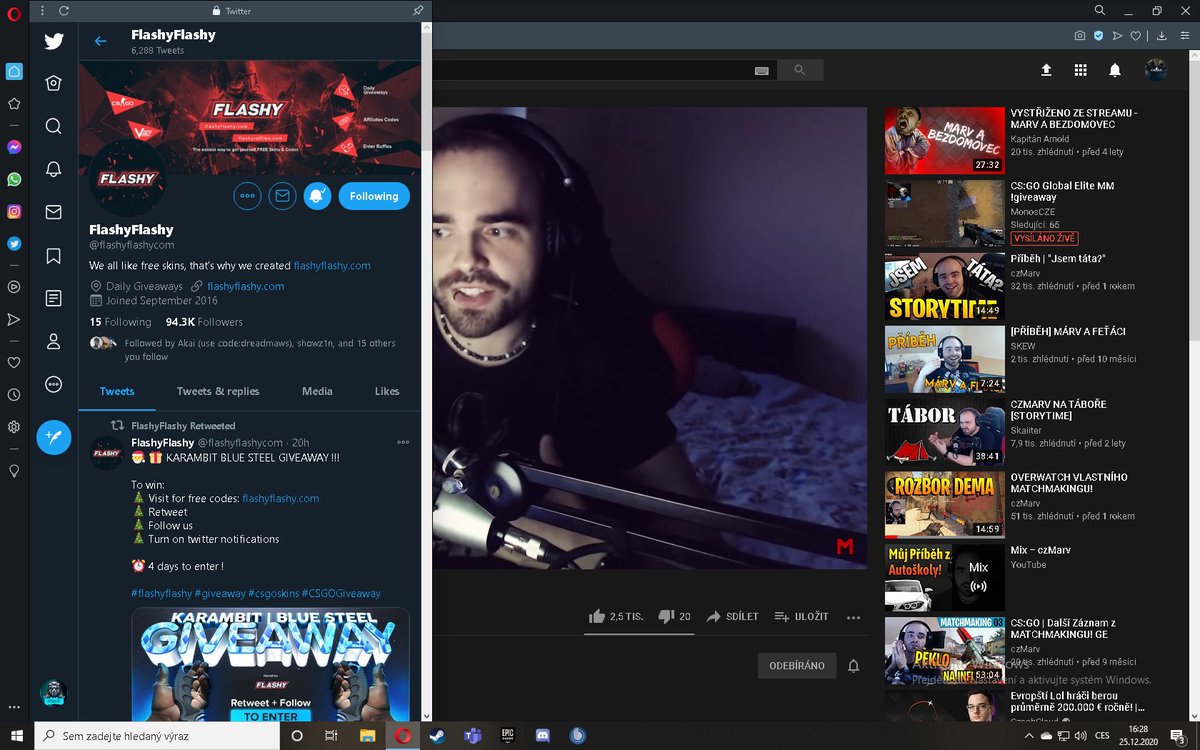Viewport: 1200px width, 750px height.
Task: Click the Windows Start button
Action: pyautogui.click(x=16, y=735)
